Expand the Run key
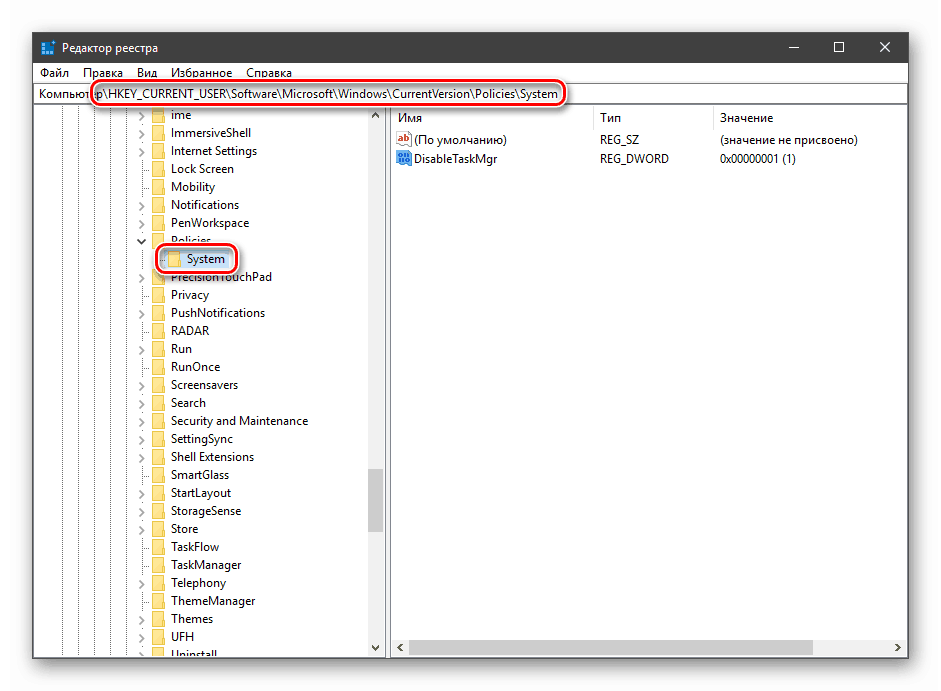Image resolution: width=941 pixels, height=691 pixels. tap(142, 349)
